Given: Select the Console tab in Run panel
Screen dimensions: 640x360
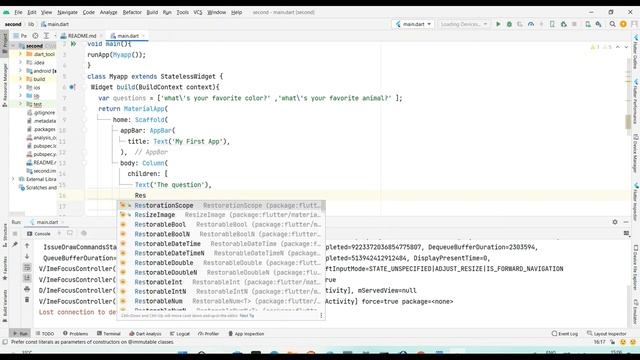Looking at the screenshot, I should (x=39, y=233).
